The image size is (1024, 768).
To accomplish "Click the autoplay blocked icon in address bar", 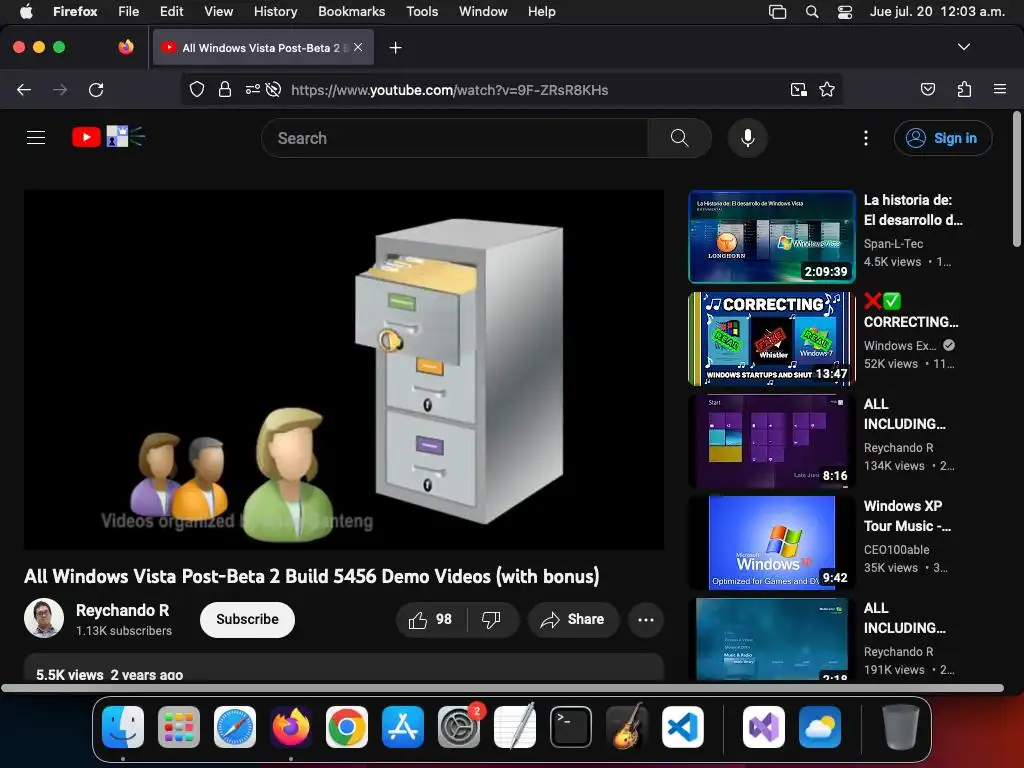I will (274, 89).
